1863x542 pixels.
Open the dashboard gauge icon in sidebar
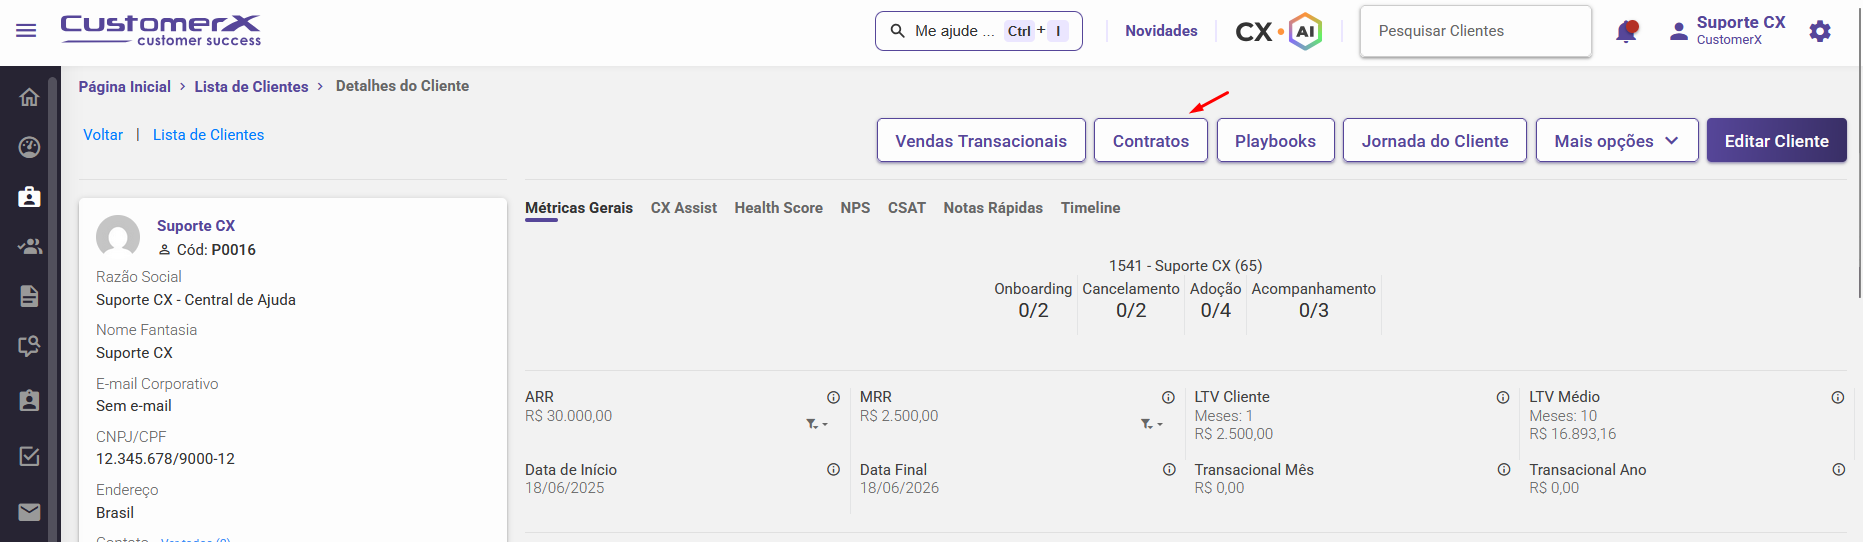(29, 147)
